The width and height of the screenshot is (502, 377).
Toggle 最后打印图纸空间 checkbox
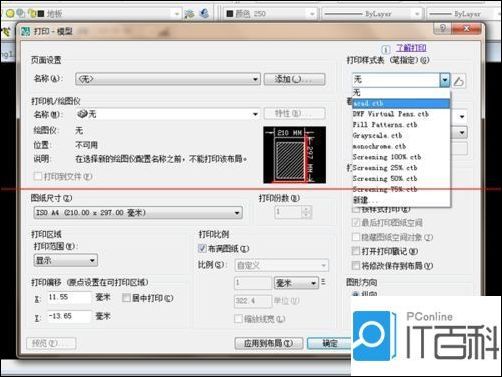(x=356, y=223)
